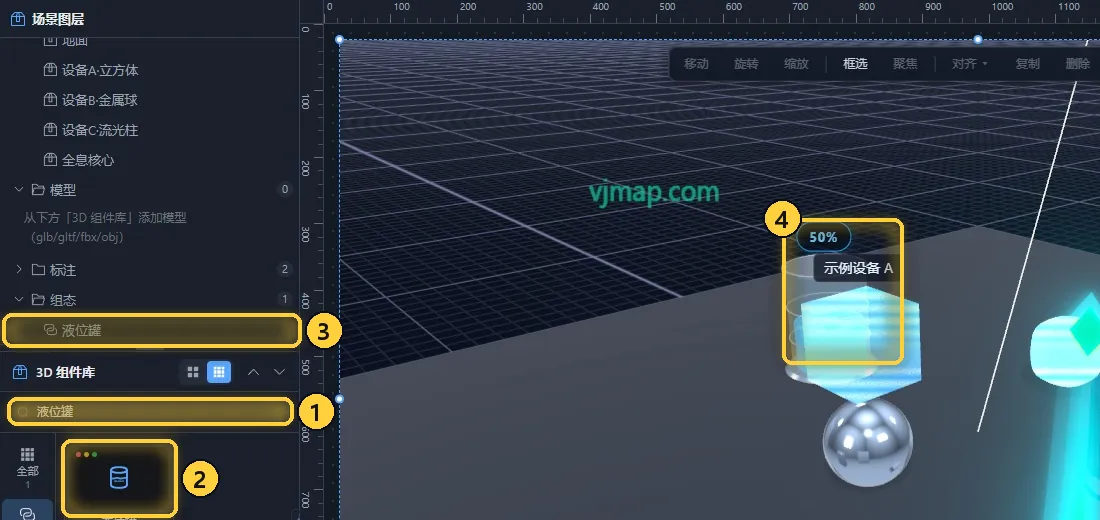
Task: Click the cube icon beside 设备C·流光柱
Action: tap(50, 130)
